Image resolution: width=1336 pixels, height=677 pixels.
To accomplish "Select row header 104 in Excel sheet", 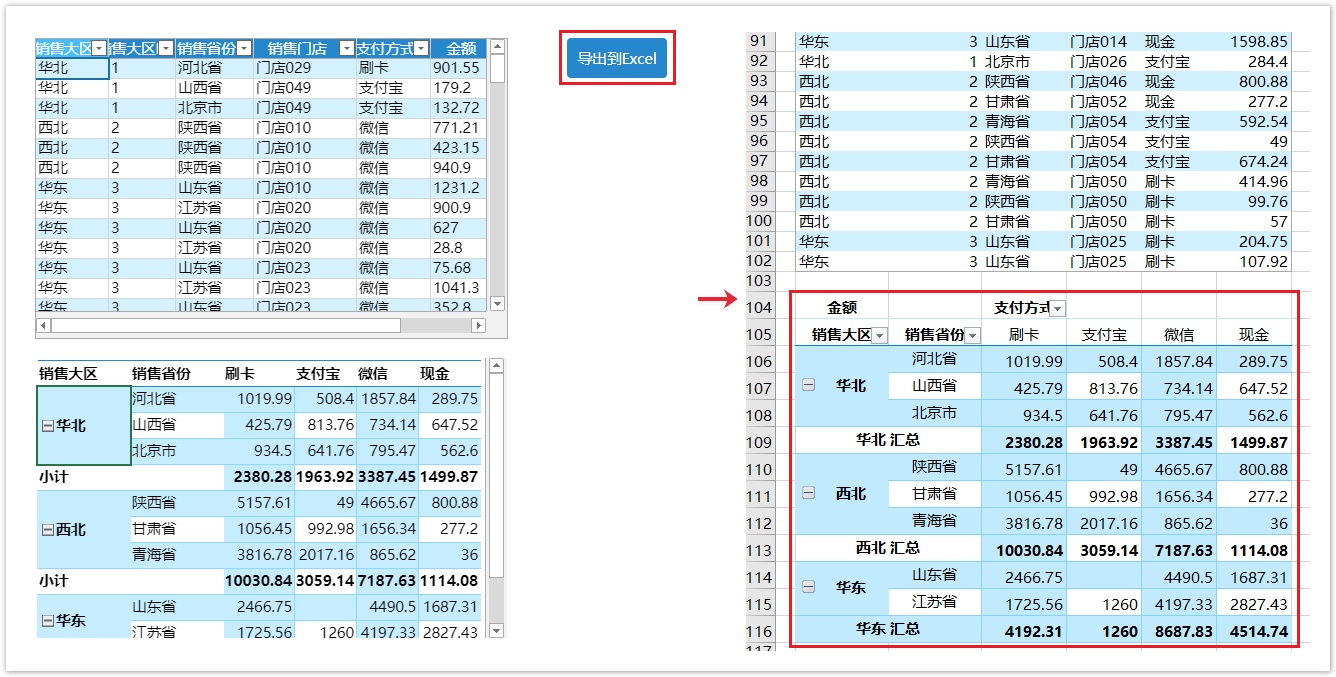I will [760, 308].
